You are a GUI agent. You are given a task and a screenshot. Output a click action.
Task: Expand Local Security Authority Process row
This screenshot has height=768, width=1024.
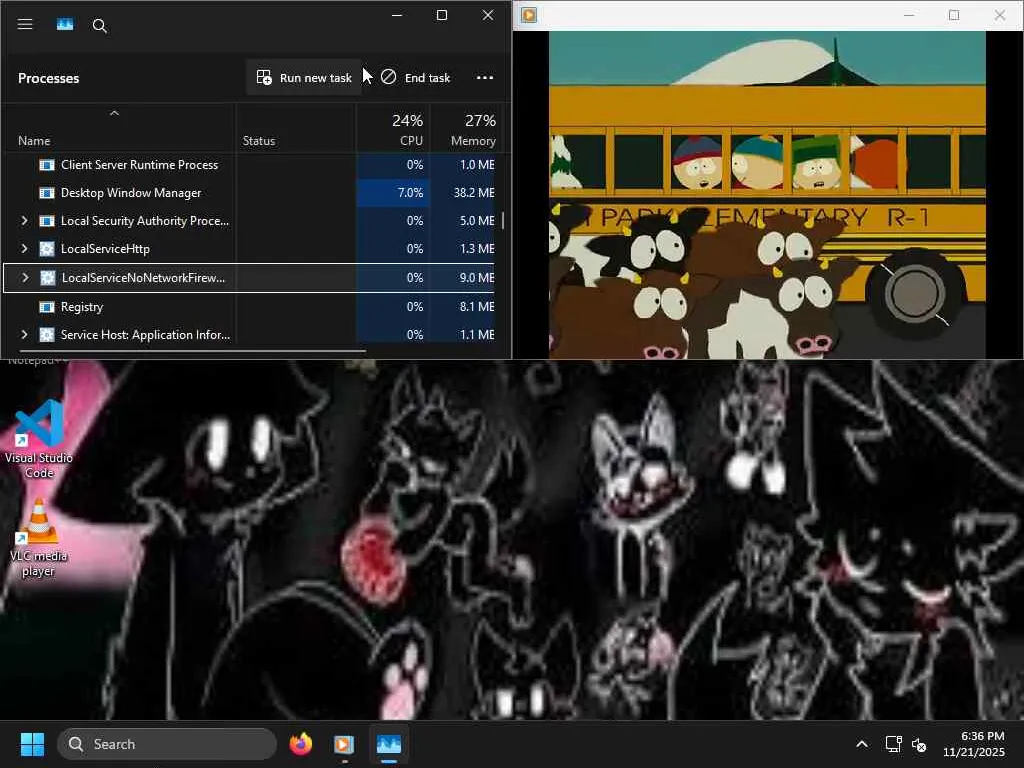pyautogui.click(x=24, y=221)
